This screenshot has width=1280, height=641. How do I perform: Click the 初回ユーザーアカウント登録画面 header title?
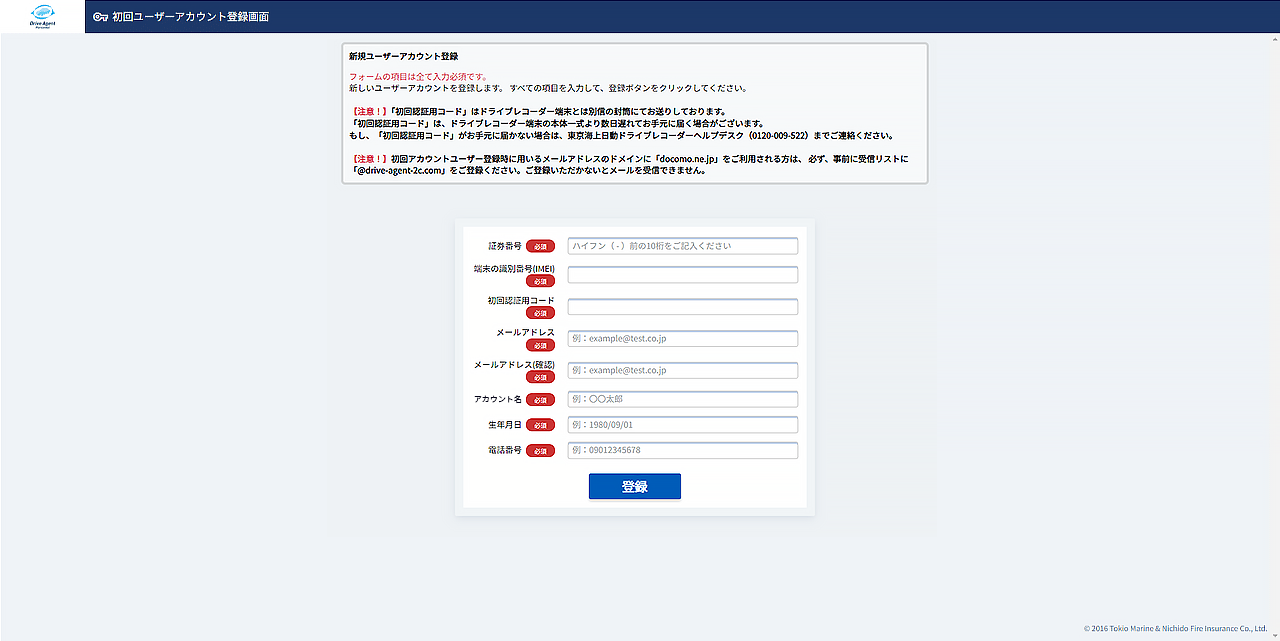tap(190, 17)
